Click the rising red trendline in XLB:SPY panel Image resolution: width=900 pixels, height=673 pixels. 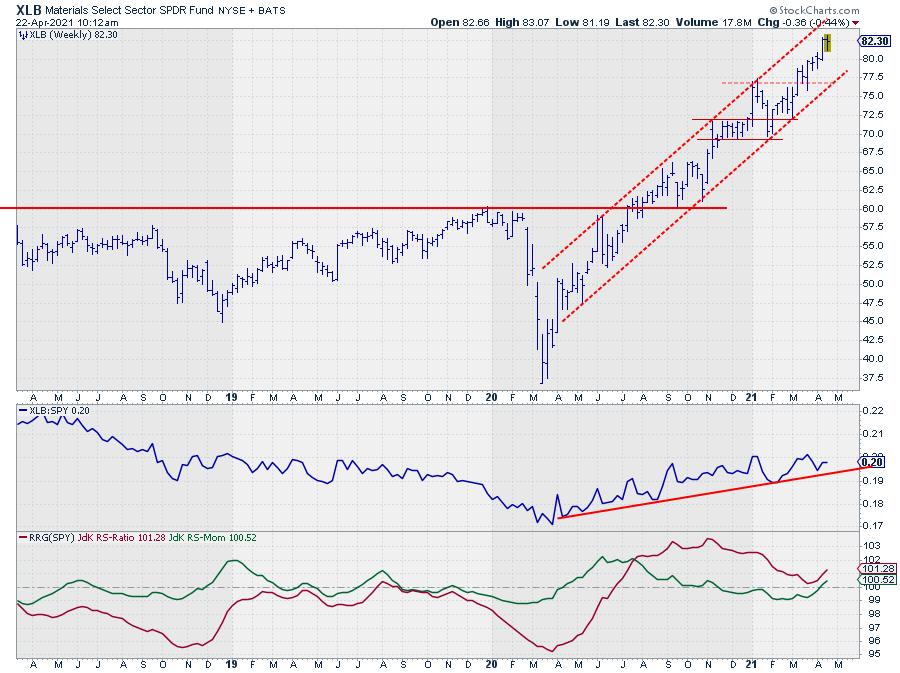point(700,494)
